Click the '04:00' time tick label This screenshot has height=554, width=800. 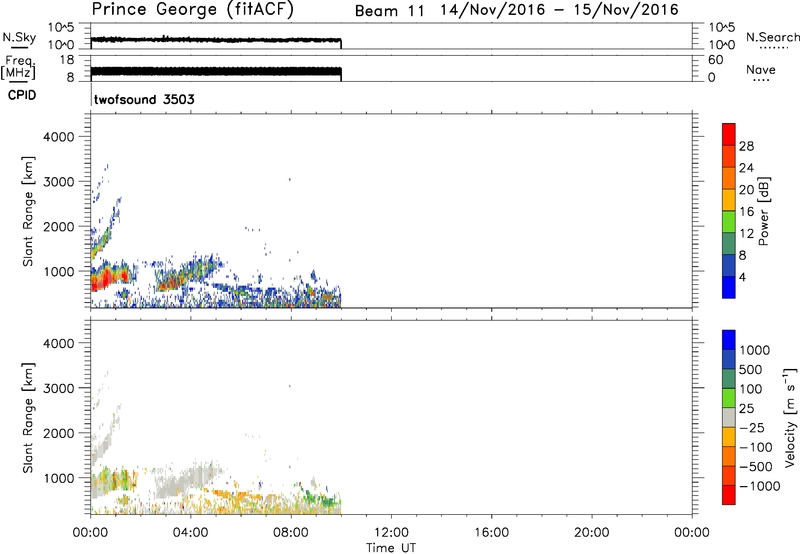coord(190,533)
